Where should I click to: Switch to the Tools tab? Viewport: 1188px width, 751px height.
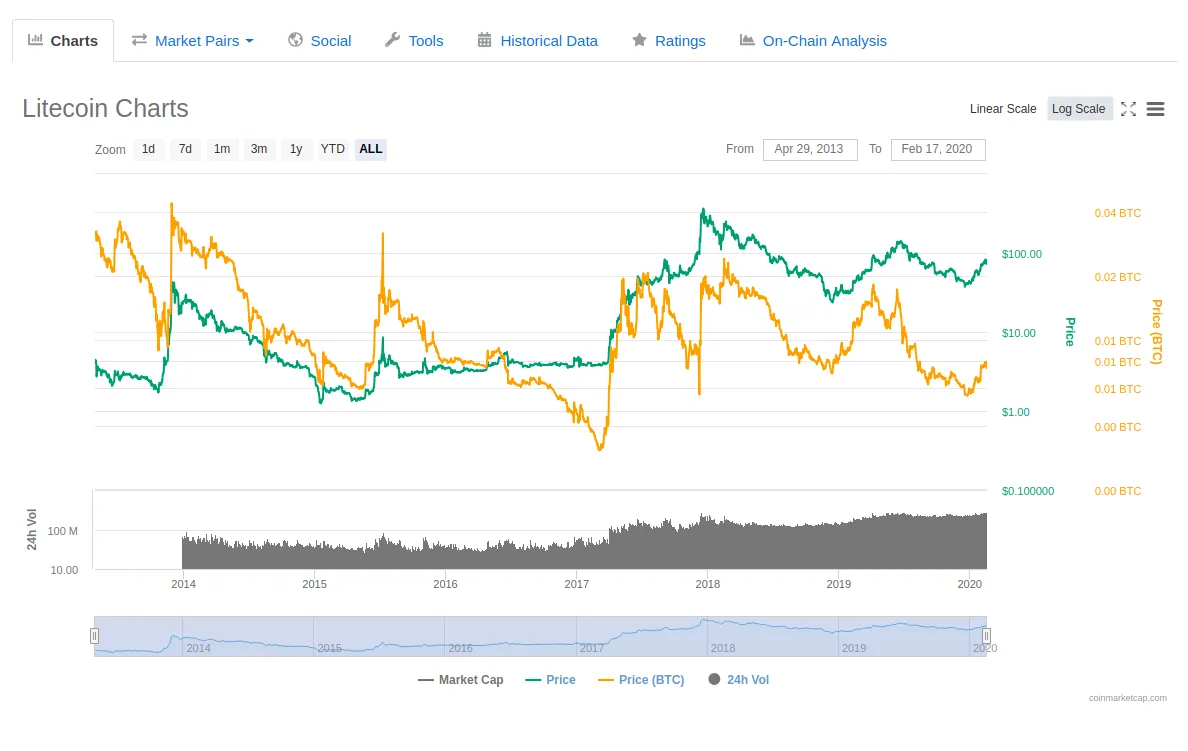(414, 41)
